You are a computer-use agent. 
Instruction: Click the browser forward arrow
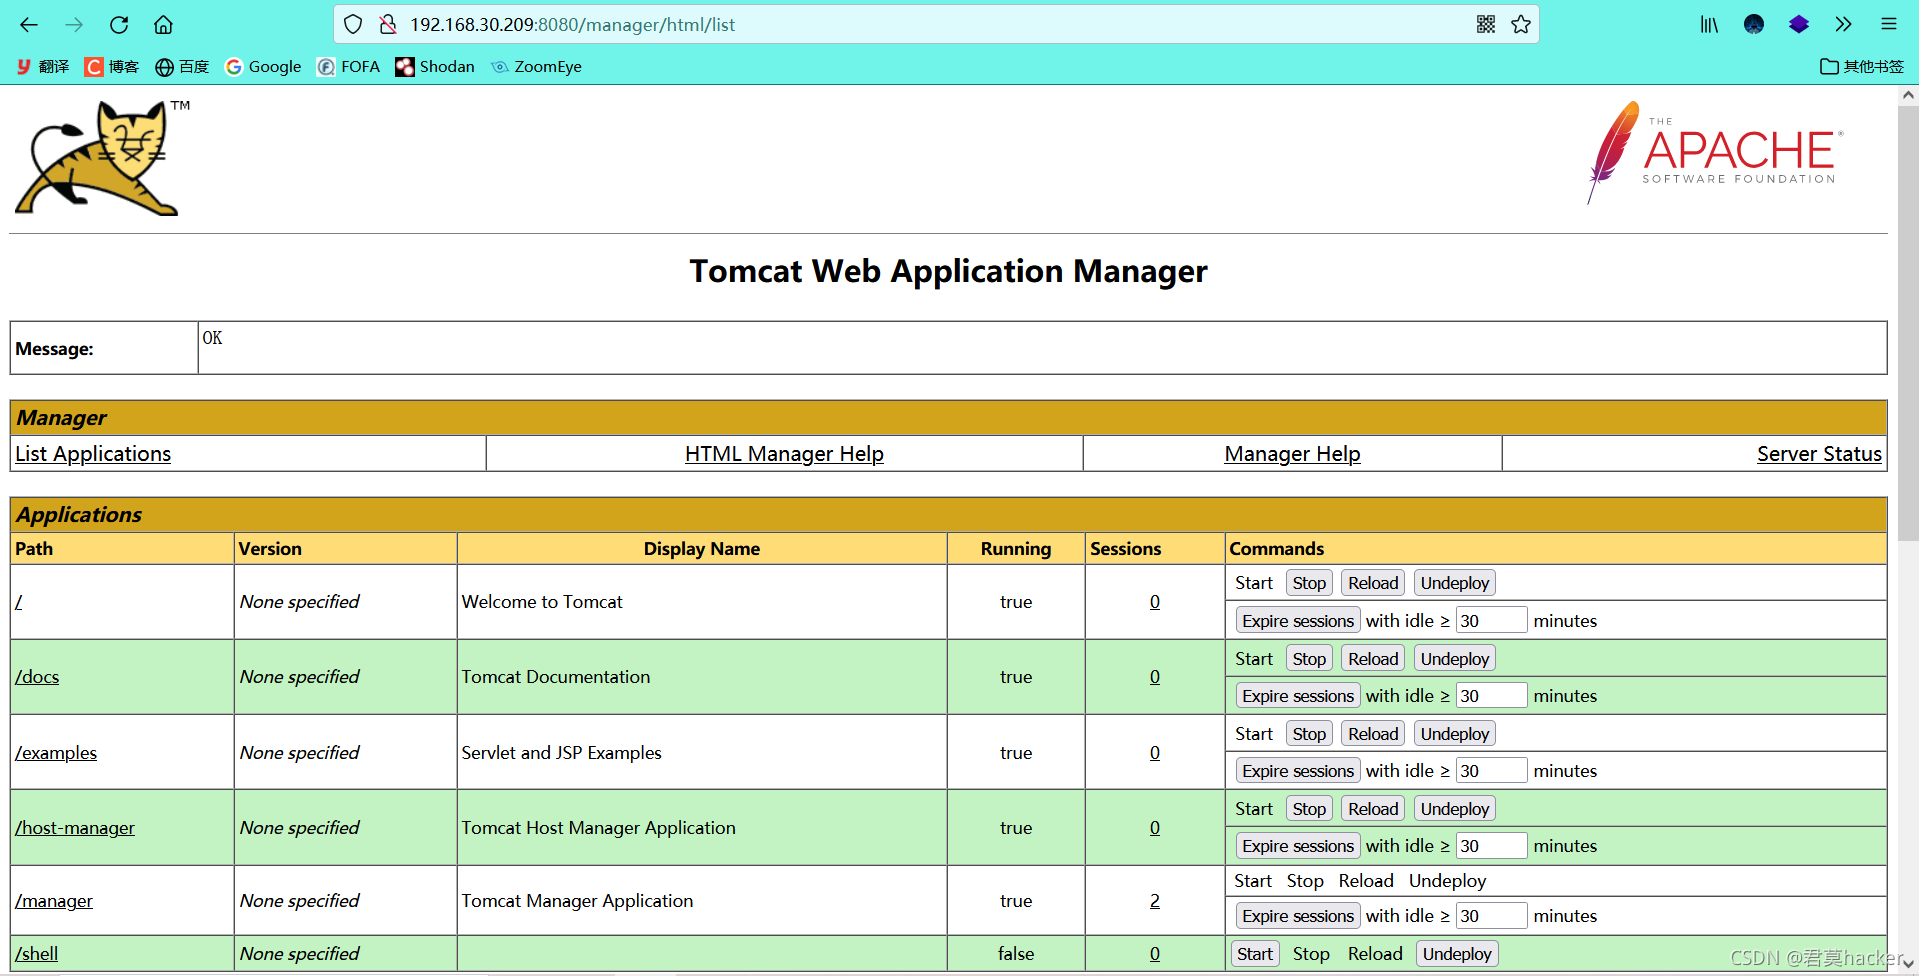point(74,24)
